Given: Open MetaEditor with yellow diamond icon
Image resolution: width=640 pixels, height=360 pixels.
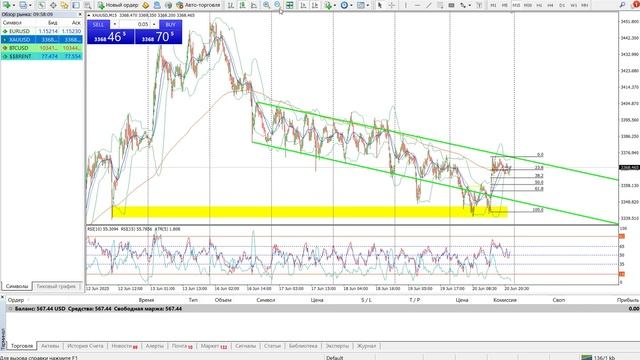Looking at the screenshot, I should [145, 5].
